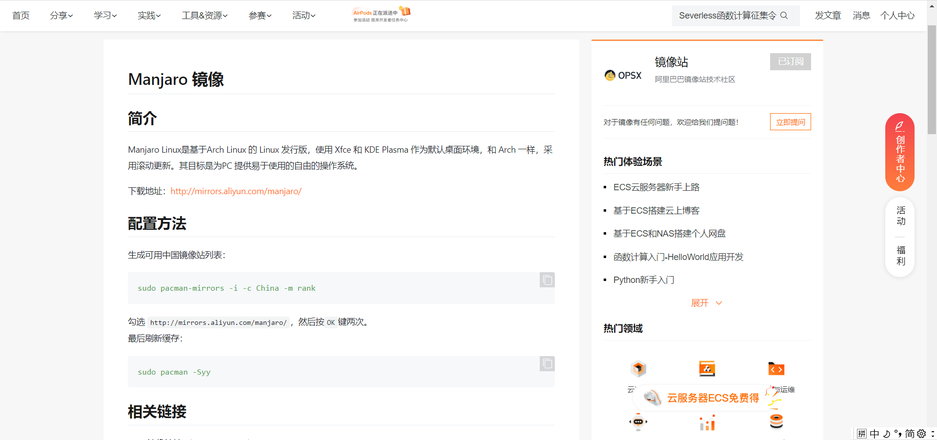Click the 镜像站 community title
Image resolution: width=937 pixels, height=440 pixels.
coord(671,62)
